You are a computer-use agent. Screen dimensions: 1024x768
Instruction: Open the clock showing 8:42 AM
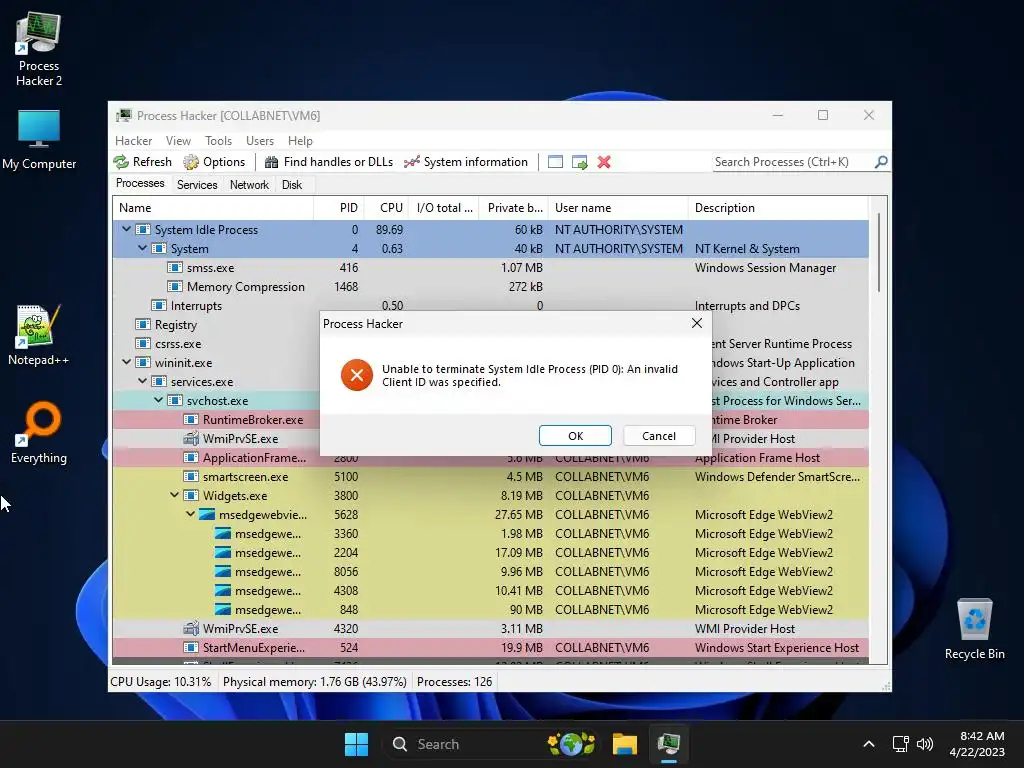[977, 744]
